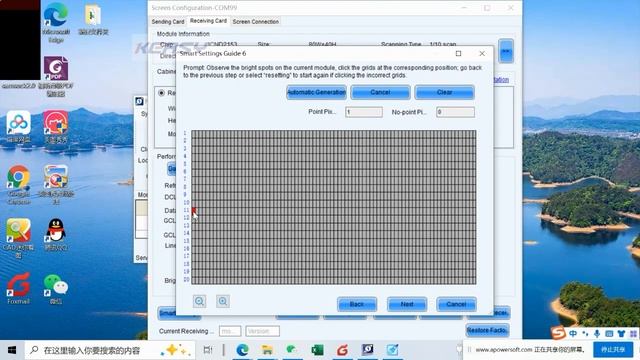Viewport: 640px width, 360px height.
Task: Click the Sogou input method S icon
Action: (558, 333)
